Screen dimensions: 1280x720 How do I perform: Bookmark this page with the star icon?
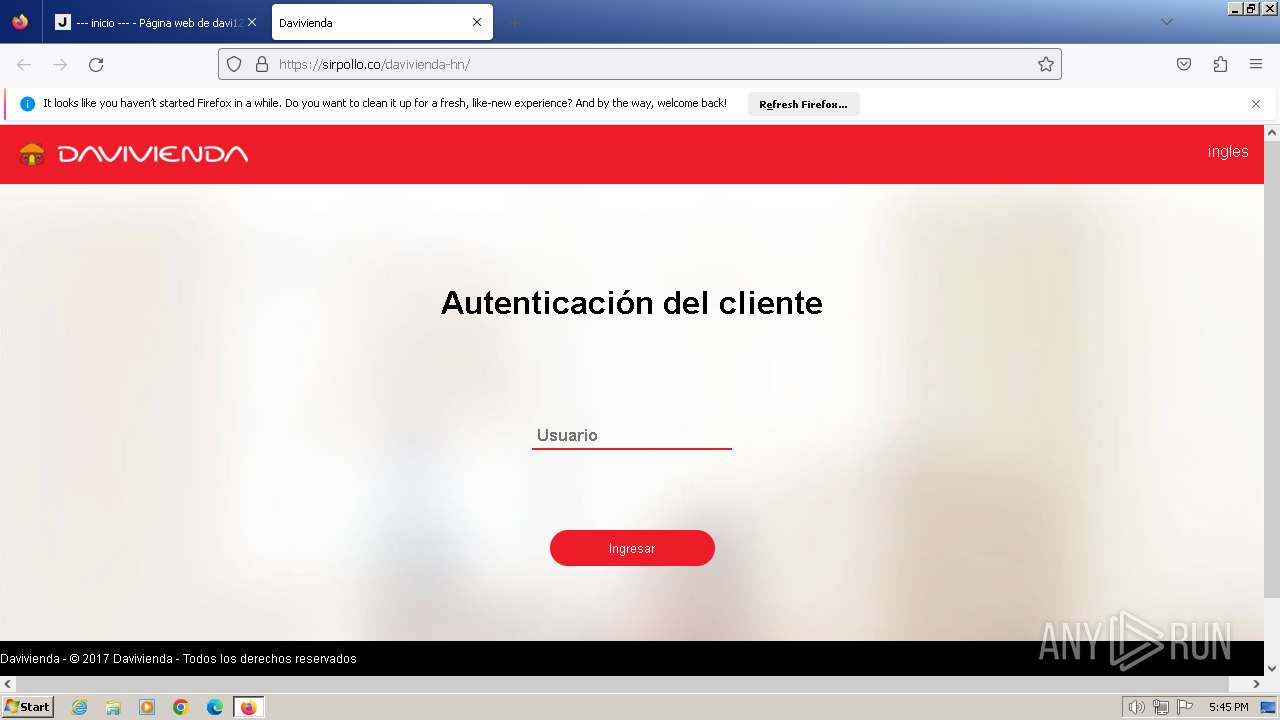(1046, 64)
